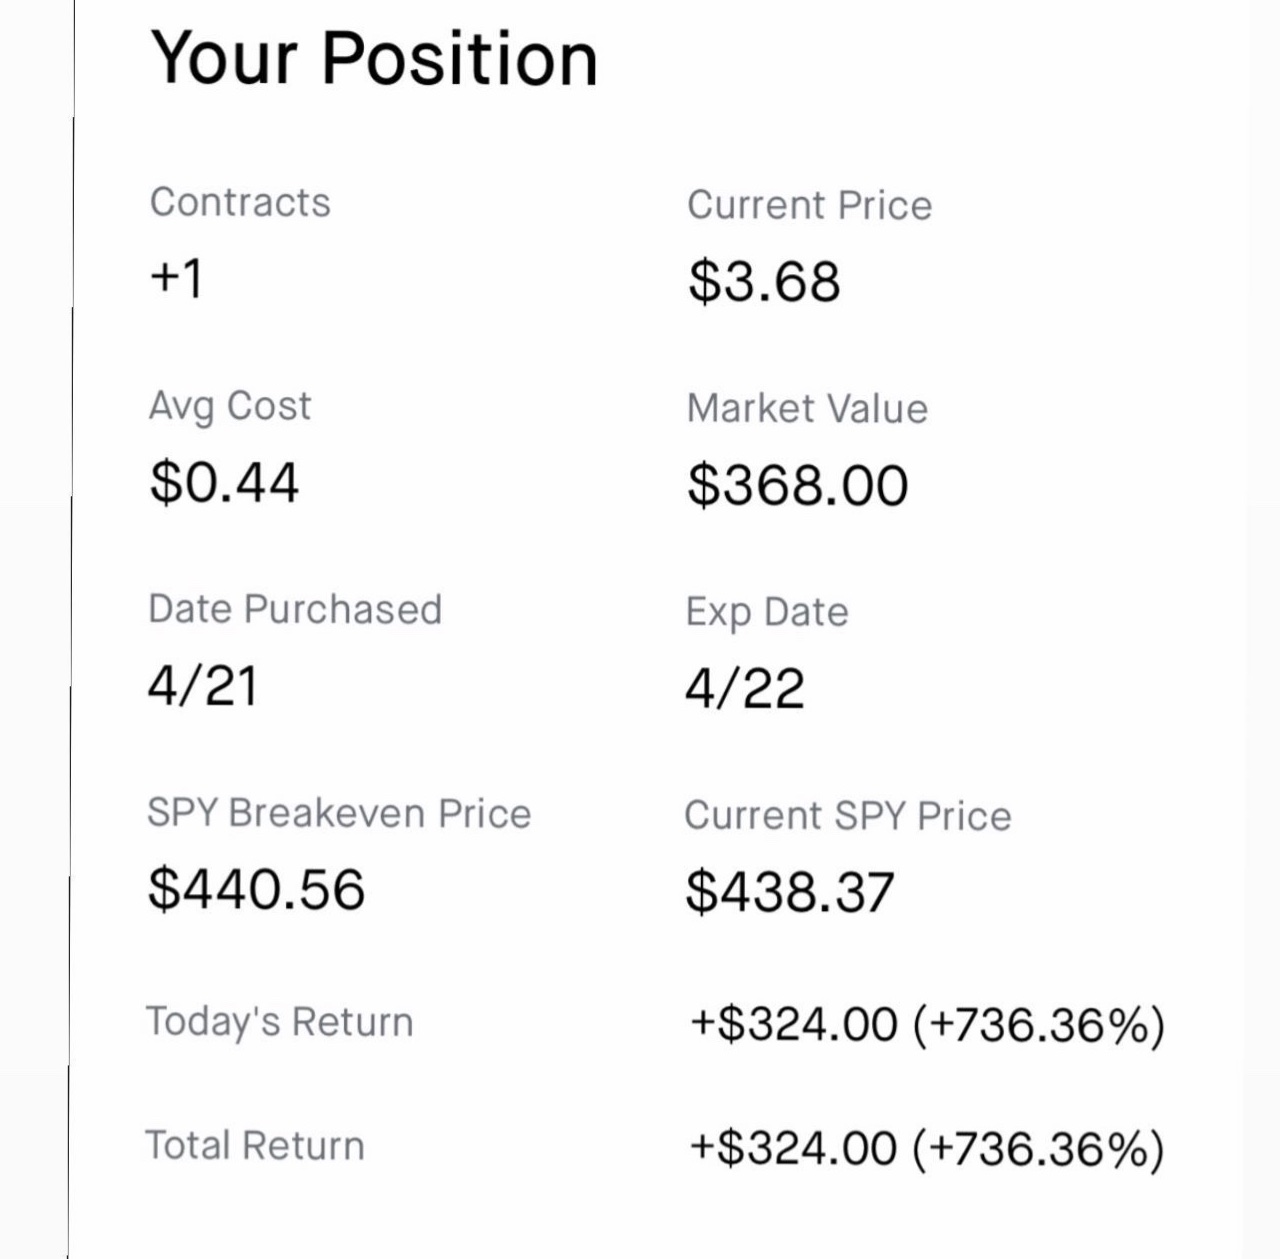
Task: Tap the Exp Date label
Action: pos(767,612)
